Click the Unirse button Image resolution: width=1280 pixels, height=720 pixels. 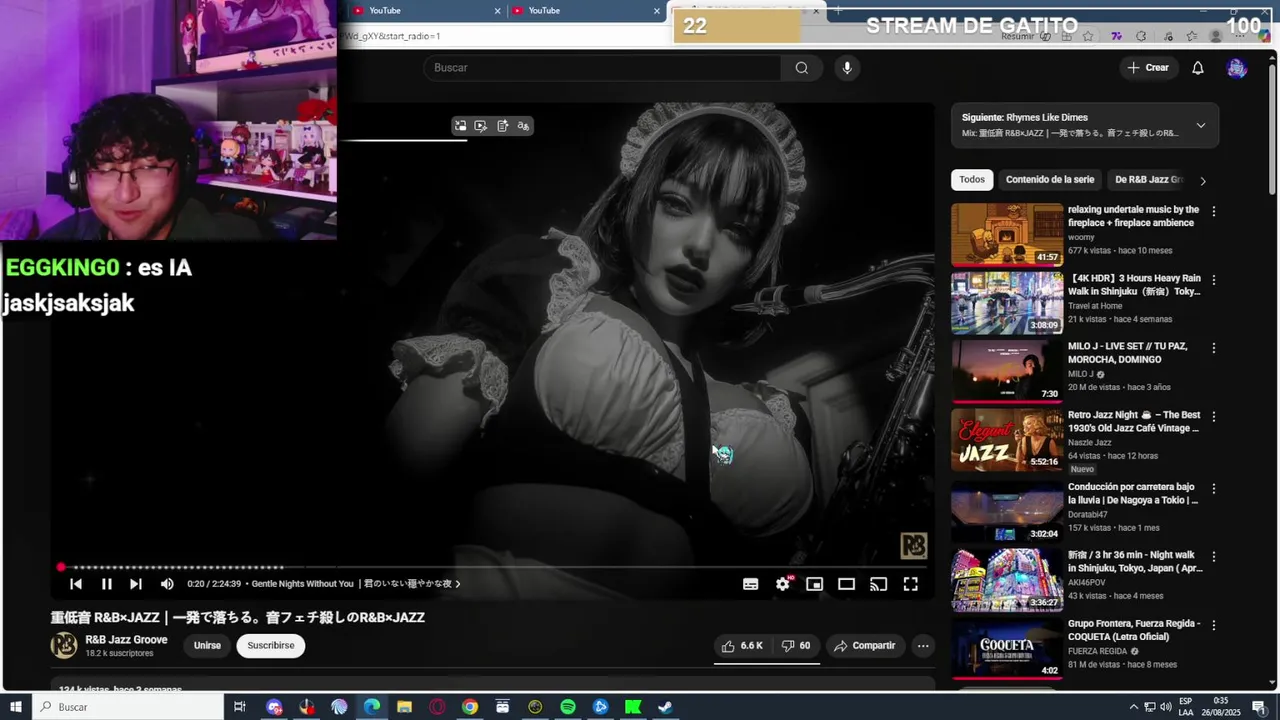pos(207,646)
